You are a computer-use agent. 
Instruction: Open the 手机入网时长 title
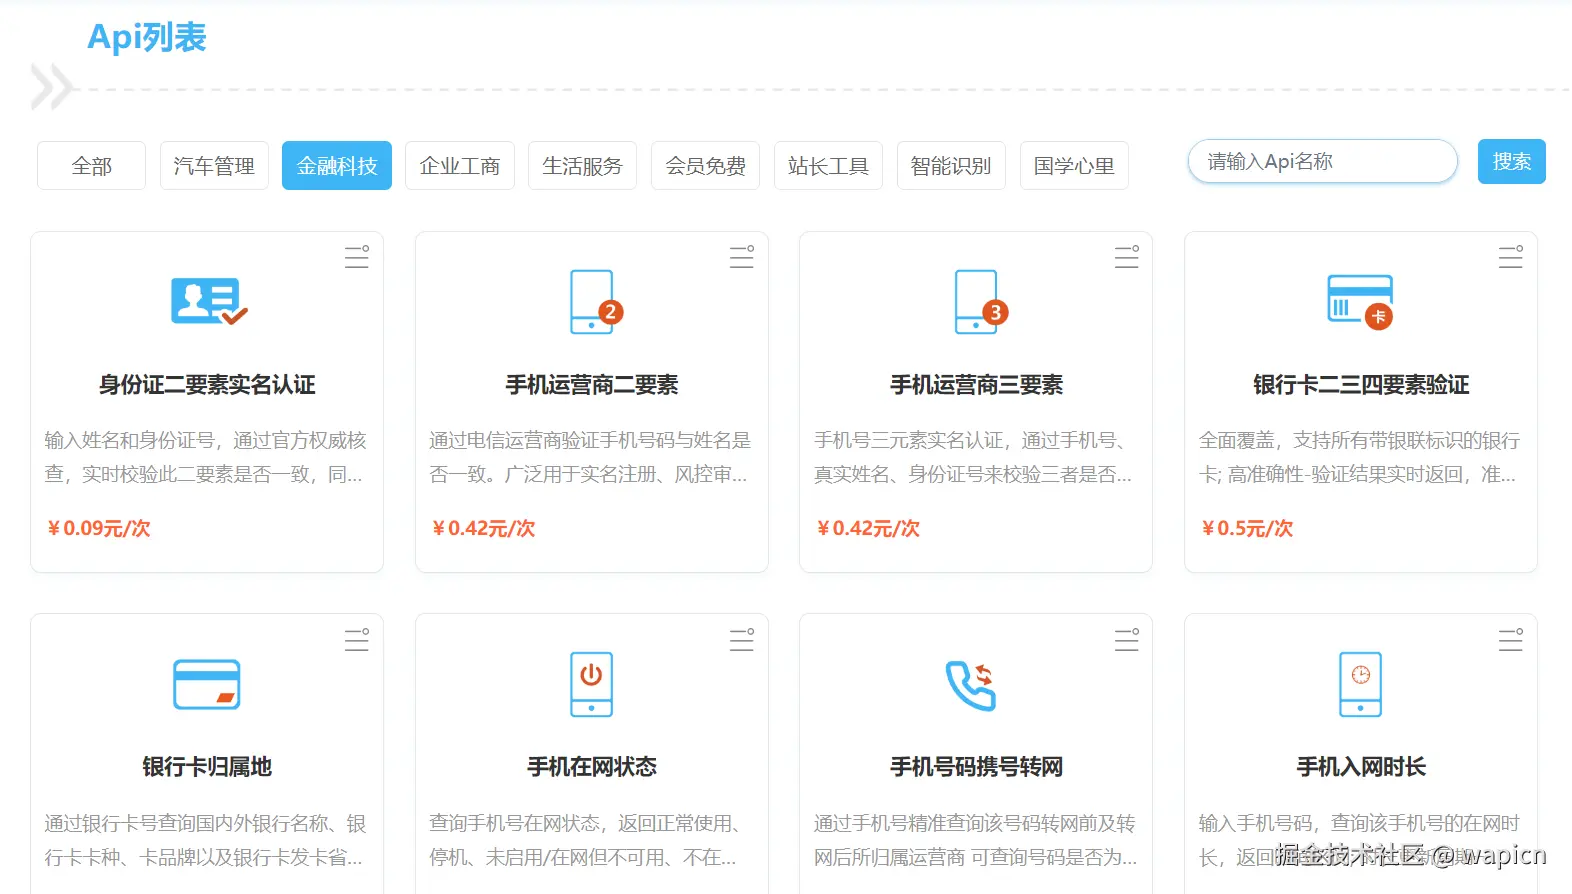1361,767
